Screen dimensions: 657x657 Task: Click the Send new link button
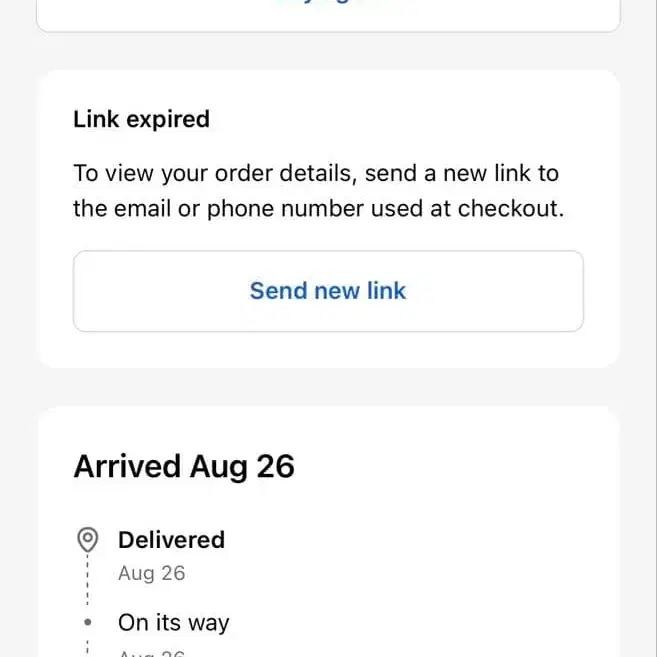328,291
